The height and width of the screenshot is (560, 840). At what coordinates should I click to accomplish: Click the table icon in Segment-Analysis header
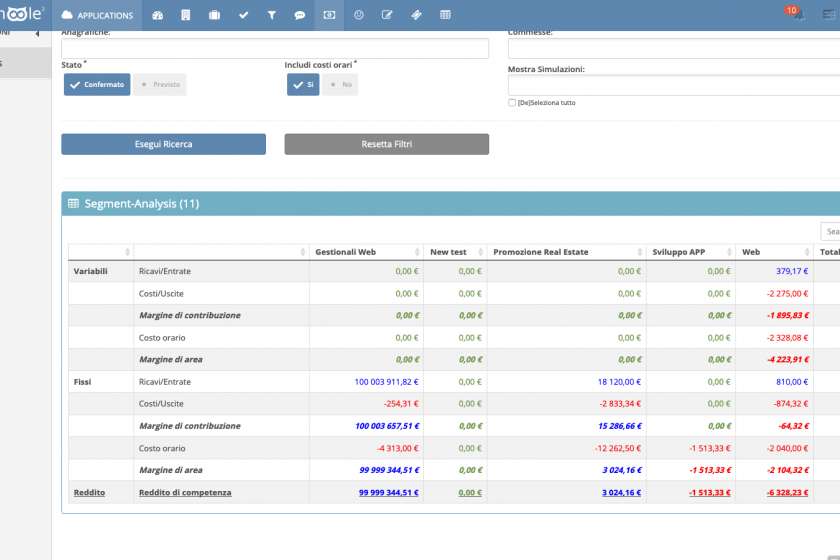point(73,204)
